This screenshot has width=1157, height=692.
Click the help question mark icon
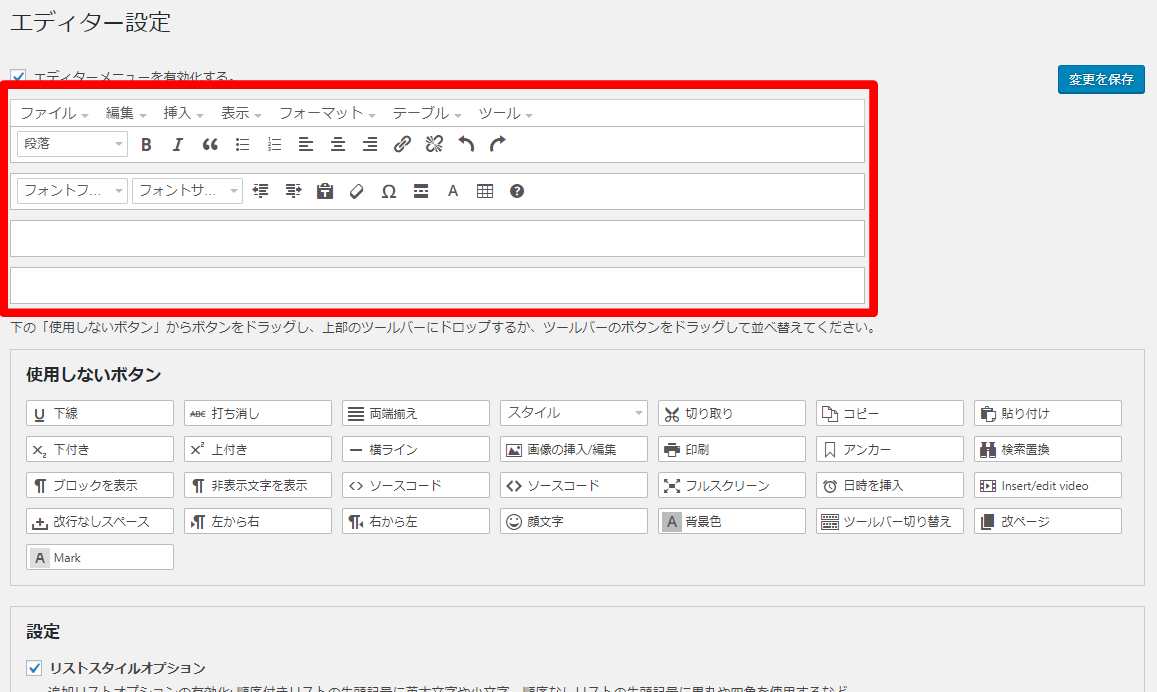(517, 191)
